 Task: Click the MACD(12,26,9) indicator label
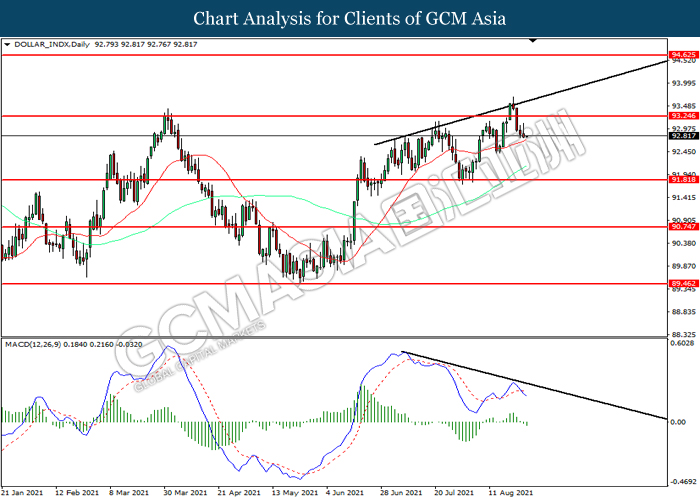pyautogui.click(x=34, y=345)
